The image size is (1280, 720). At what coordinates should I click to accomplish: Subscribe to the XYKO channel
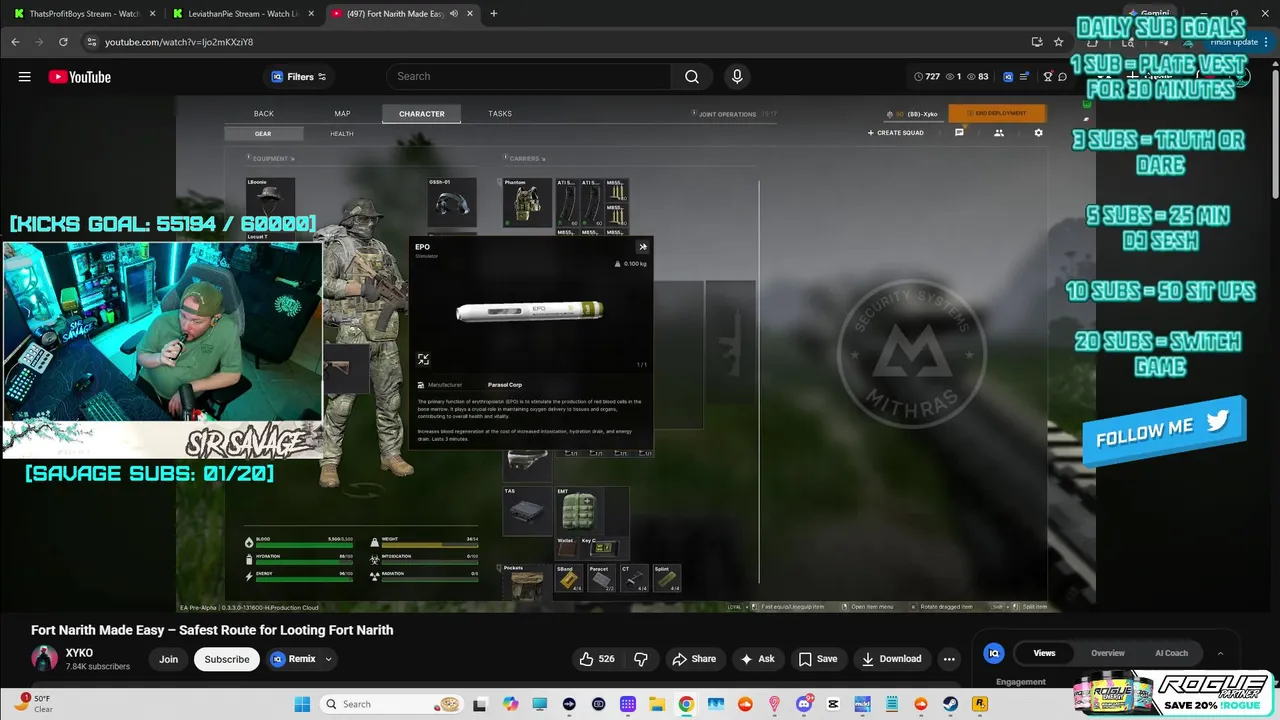click(227, 659)
